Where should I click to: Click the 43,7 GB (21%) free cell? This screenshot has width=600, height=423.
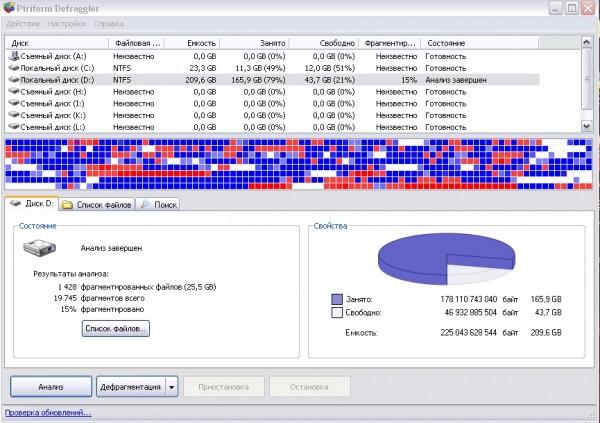coord(329,80)
